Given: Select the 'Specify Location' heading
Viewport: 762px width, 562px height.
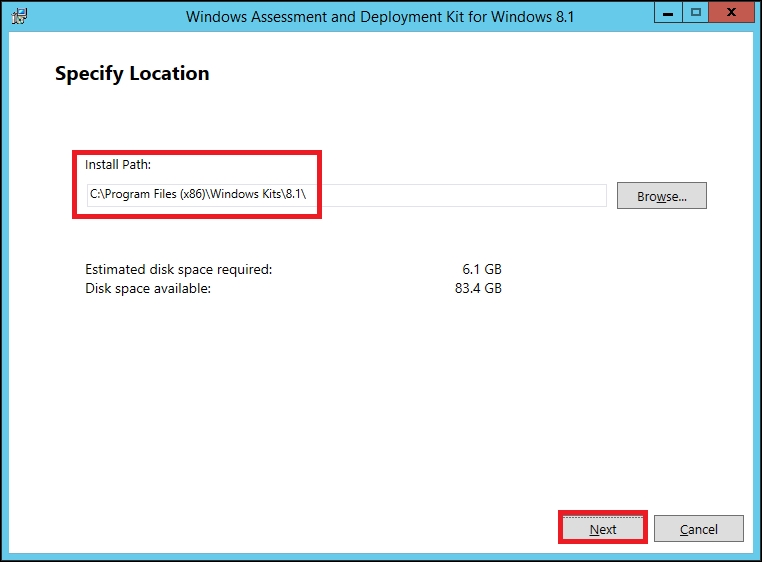Looking at the screenshot, I should pos(132,74).
